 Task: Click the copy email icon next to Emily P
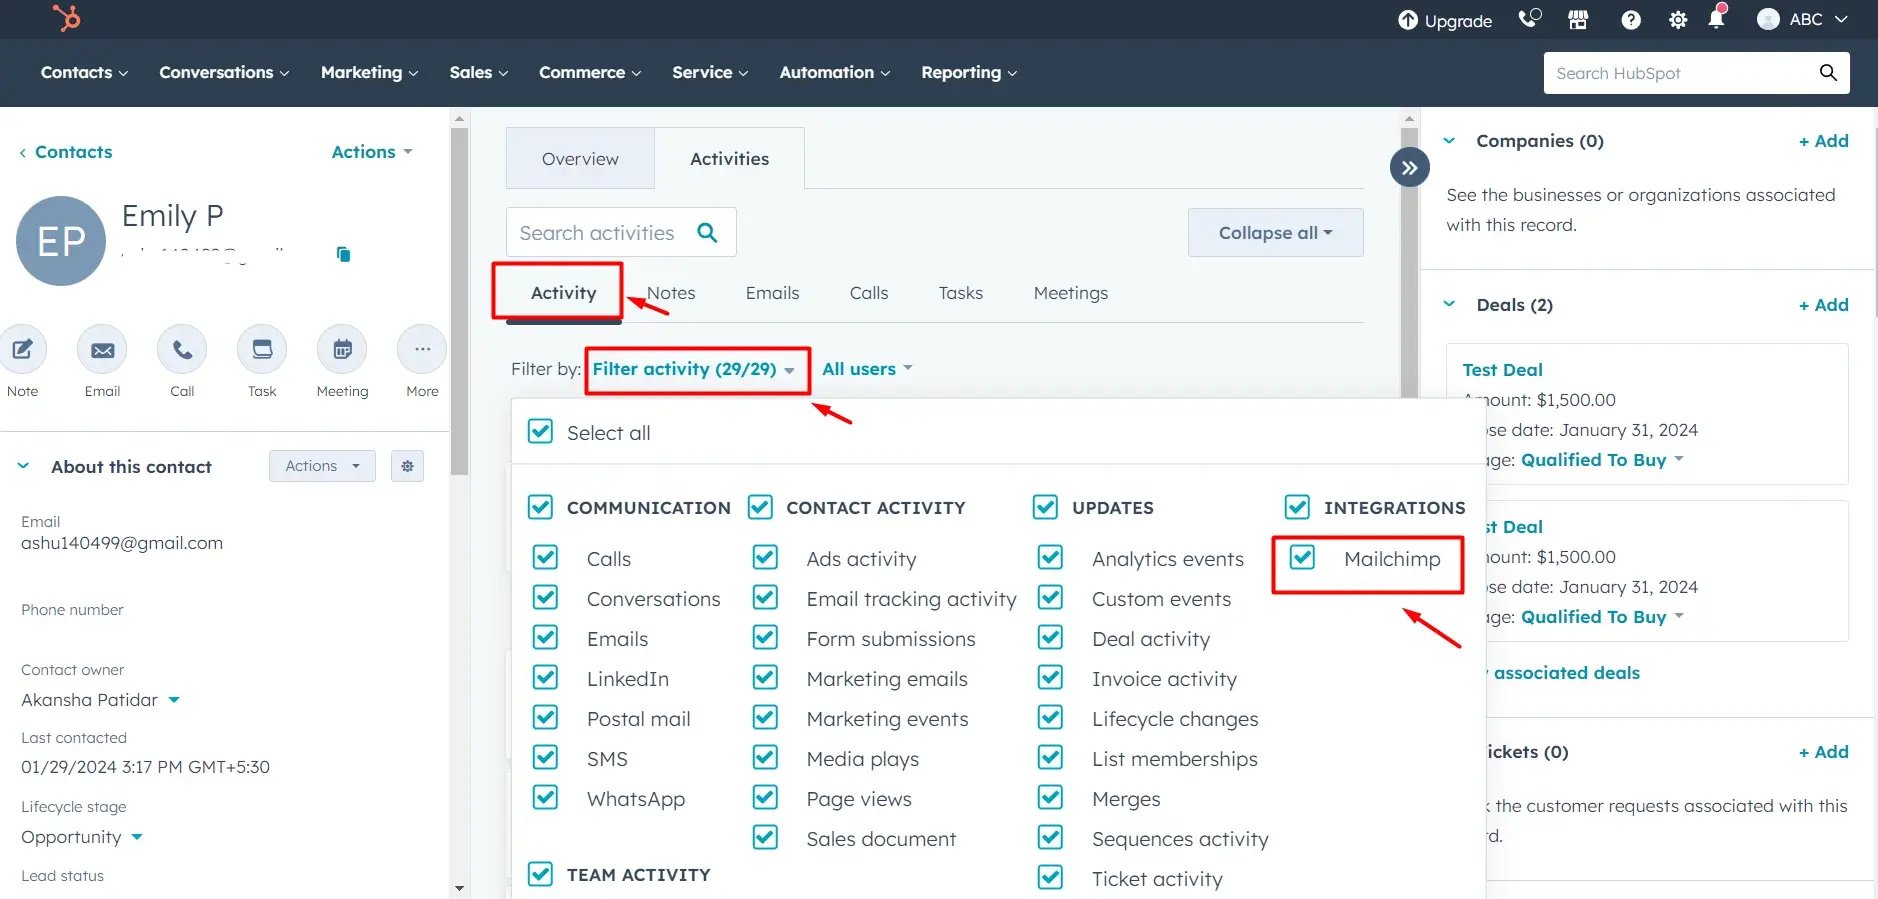click(343, 254)
